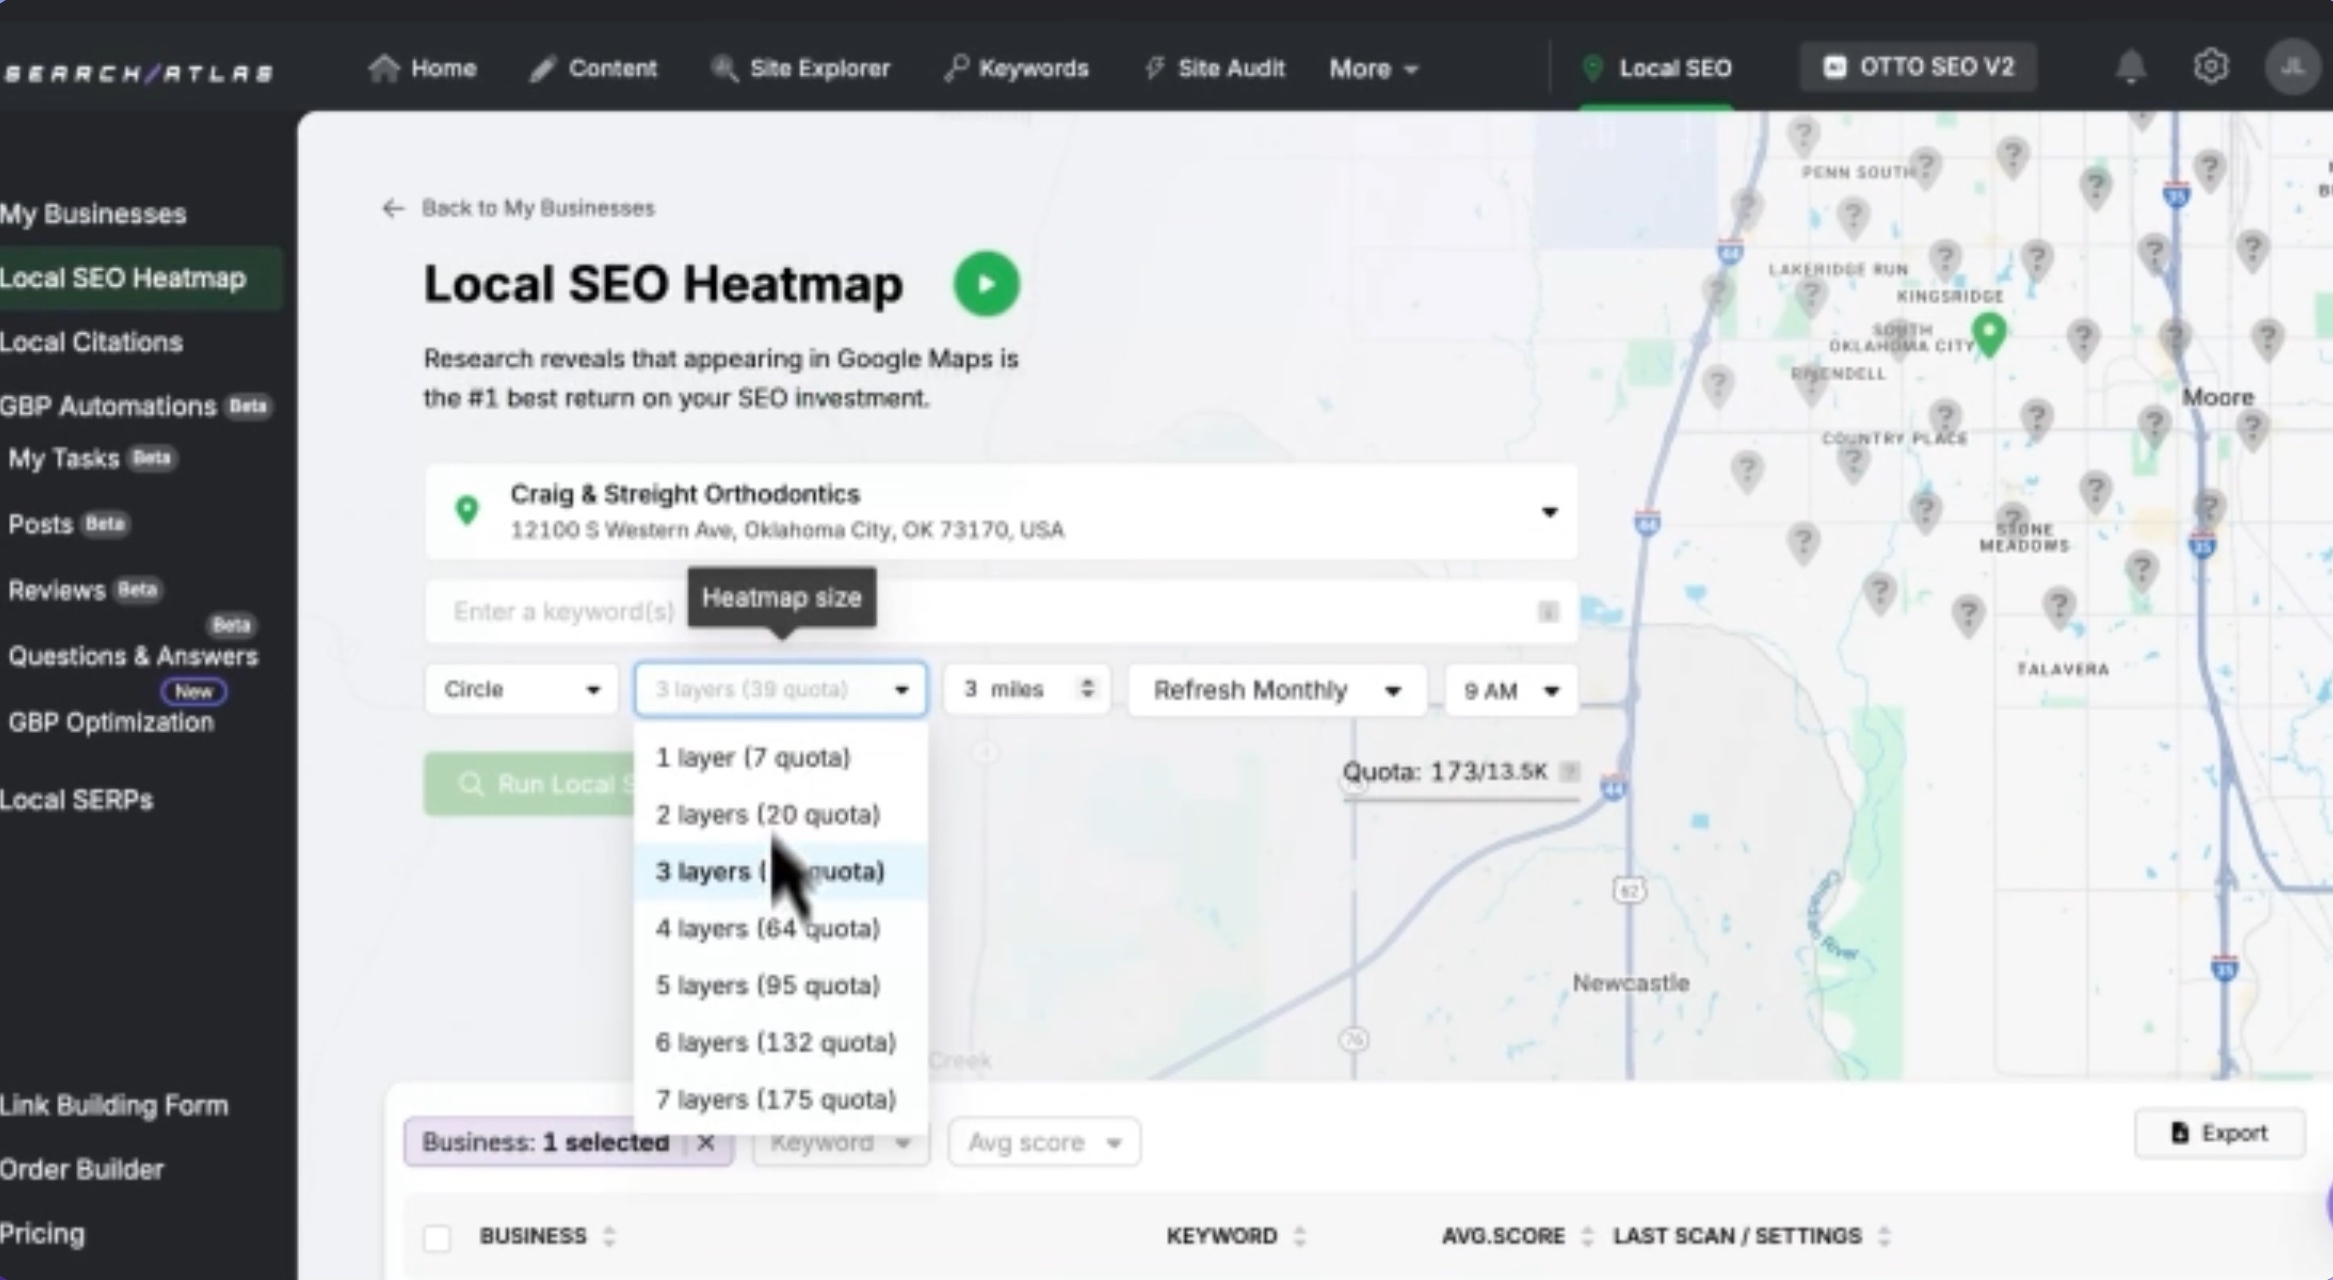Click the location pin on the business card
Image resolution: width=2333 pixels, height=1280 pixels.
[x=467, y=510]
